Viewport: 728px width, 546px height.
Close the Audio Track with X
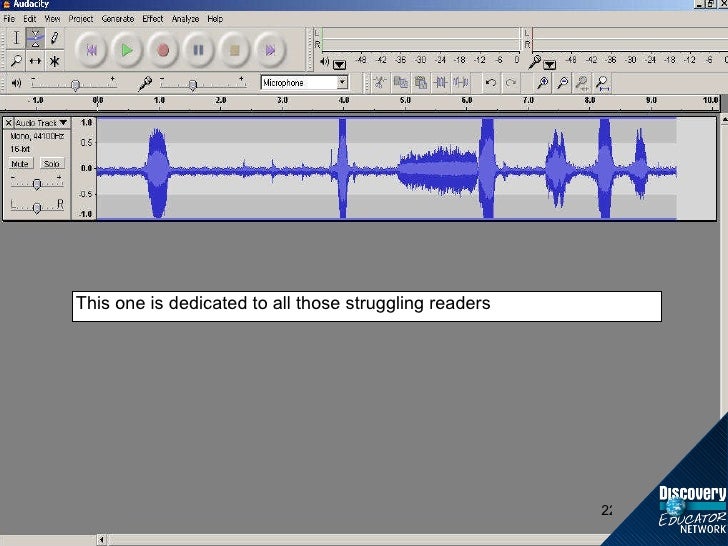click(8, 123)
